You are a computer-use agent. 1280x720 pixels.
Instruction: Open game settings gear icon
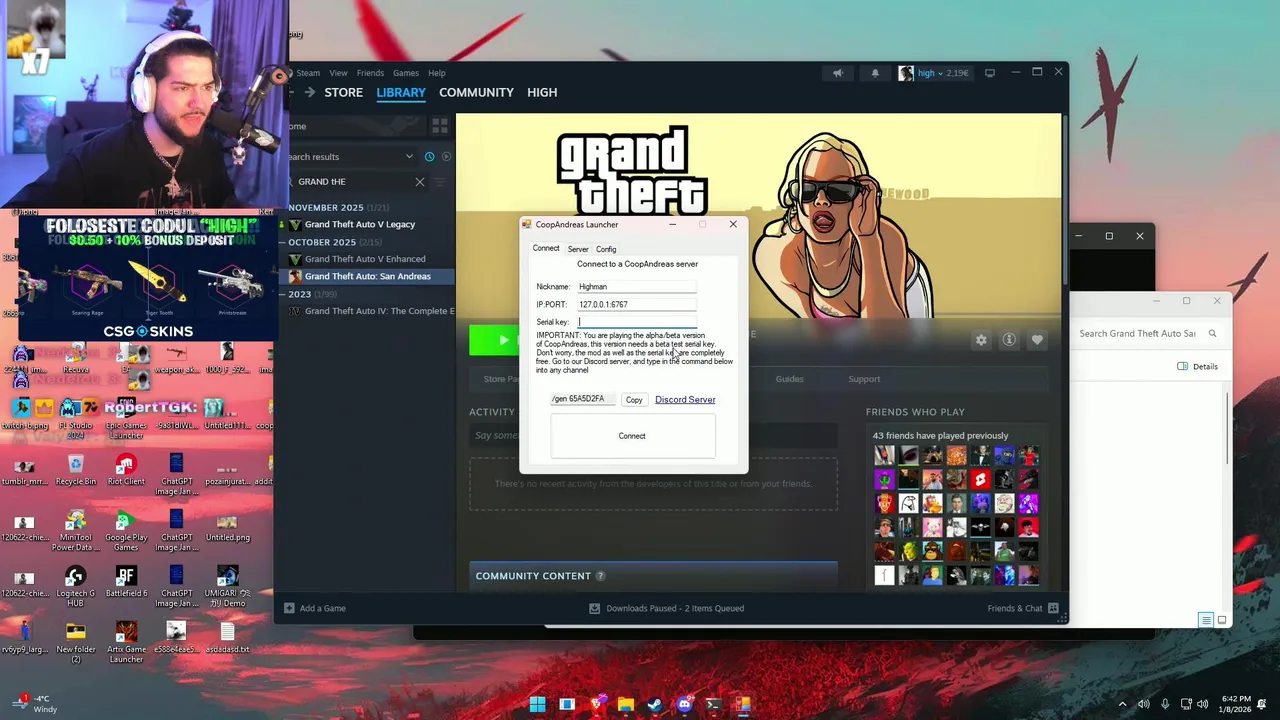point(981,340)
